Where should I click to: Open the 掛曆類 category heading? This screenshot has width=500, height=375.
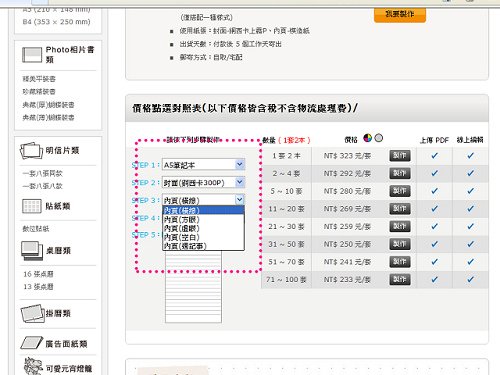58,313
